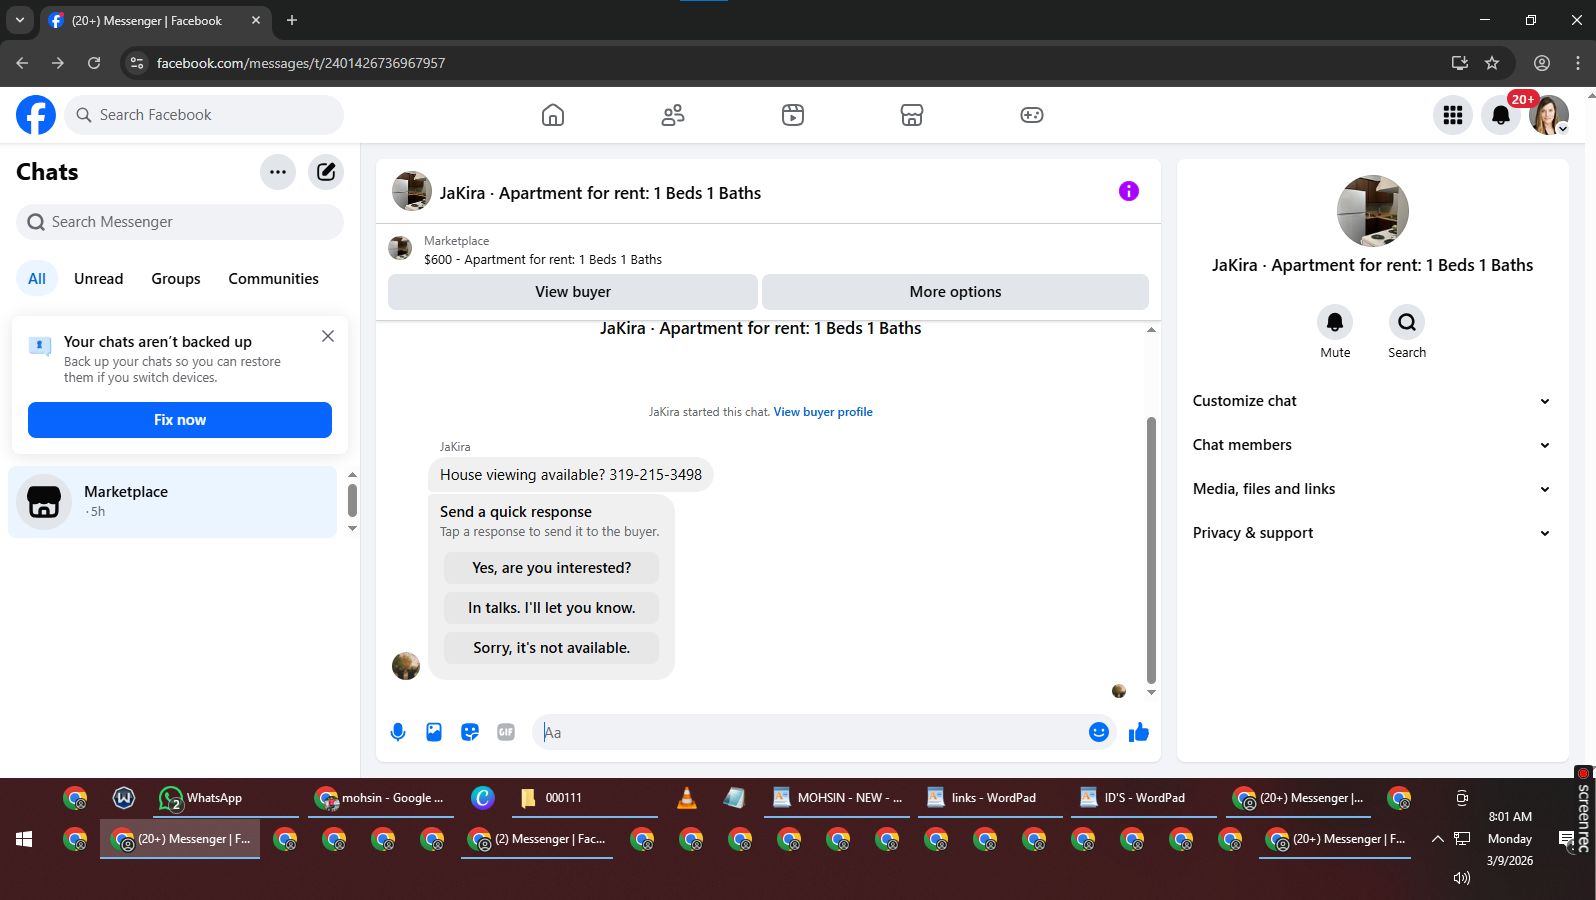Search in conversation magnifier icon

pyautogui.click(x=1407, y=322)
